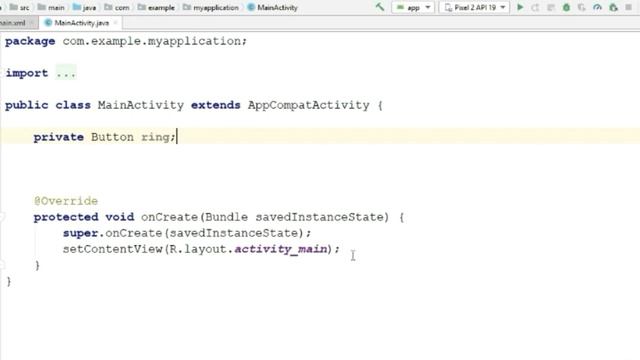Click 'setContentView' method call
Screen dimensions: 640x360
pyautogui.click(x=113, y=249)
